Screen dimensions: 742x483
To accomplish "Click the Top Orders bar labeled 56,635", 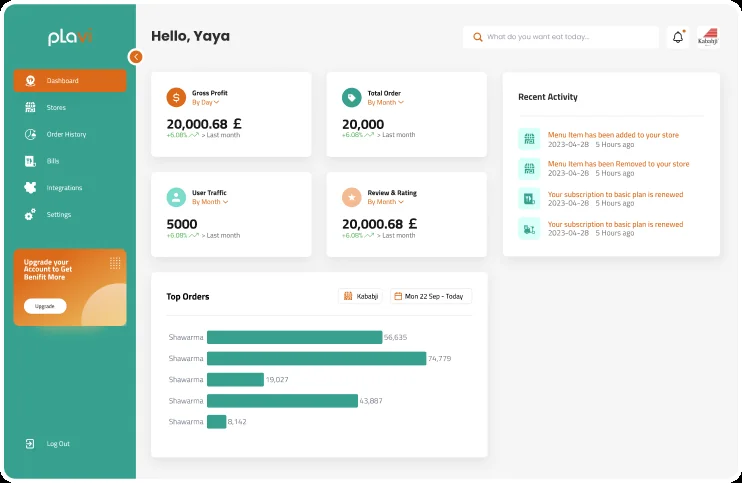I will tap(294, 337).
